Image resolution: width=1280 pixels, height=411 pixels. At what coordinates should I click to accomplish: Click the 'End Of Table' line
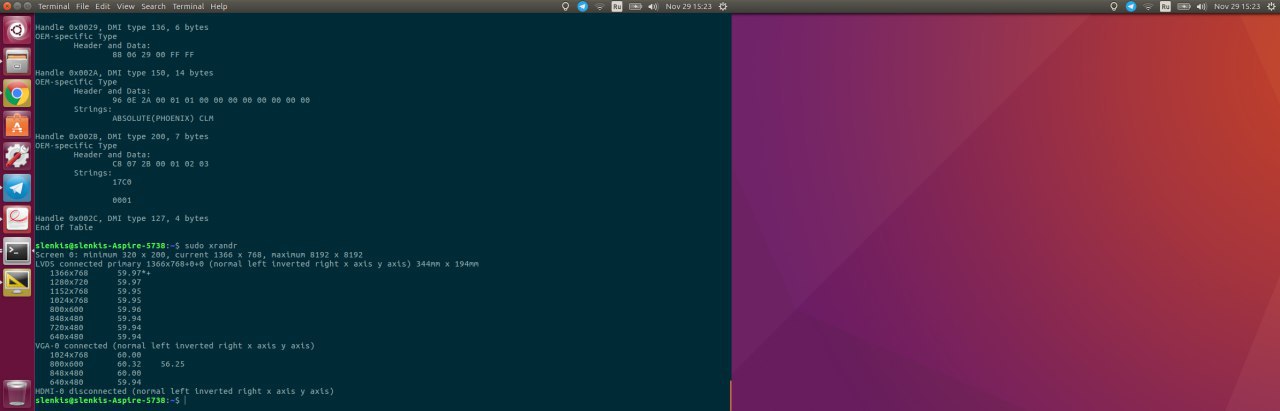[64, 227]
